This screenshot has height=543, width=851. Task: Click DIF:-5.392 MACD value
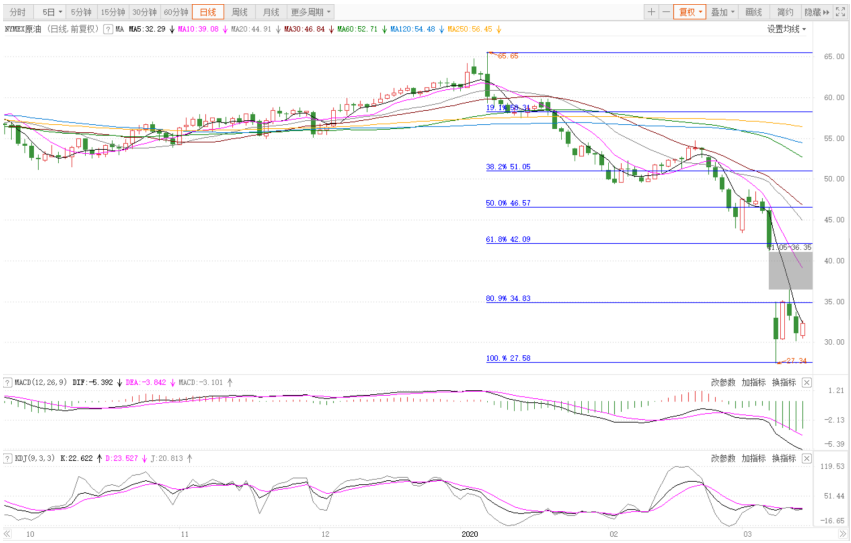tap(93, 383)
